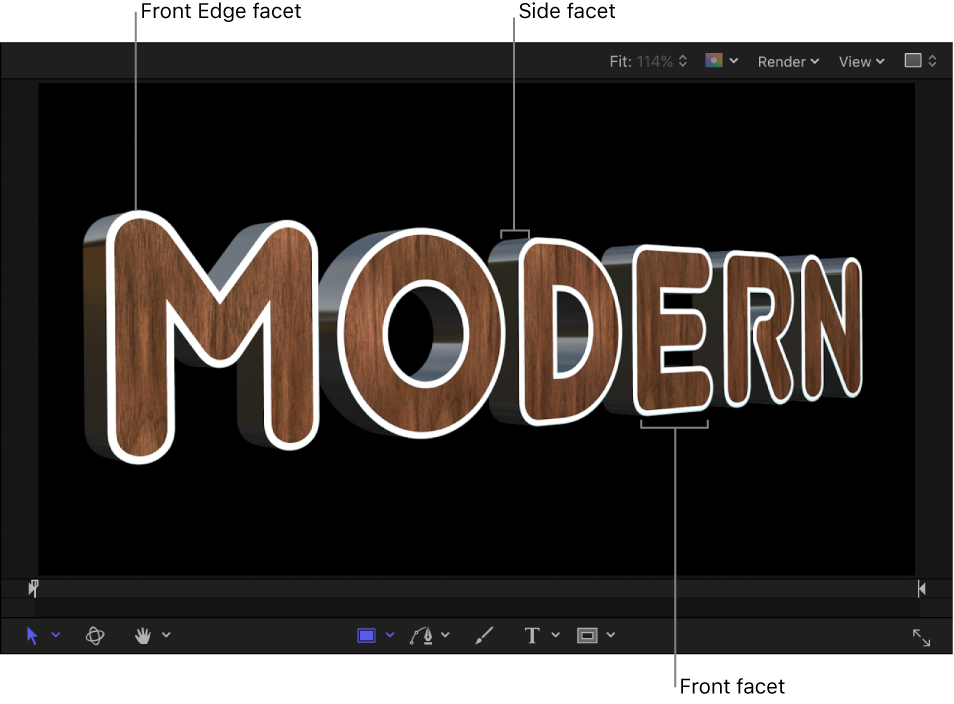Toggle the expanded canvas view control
The height and width of the screenshot is (704, 954).
(x=912, y=61)
